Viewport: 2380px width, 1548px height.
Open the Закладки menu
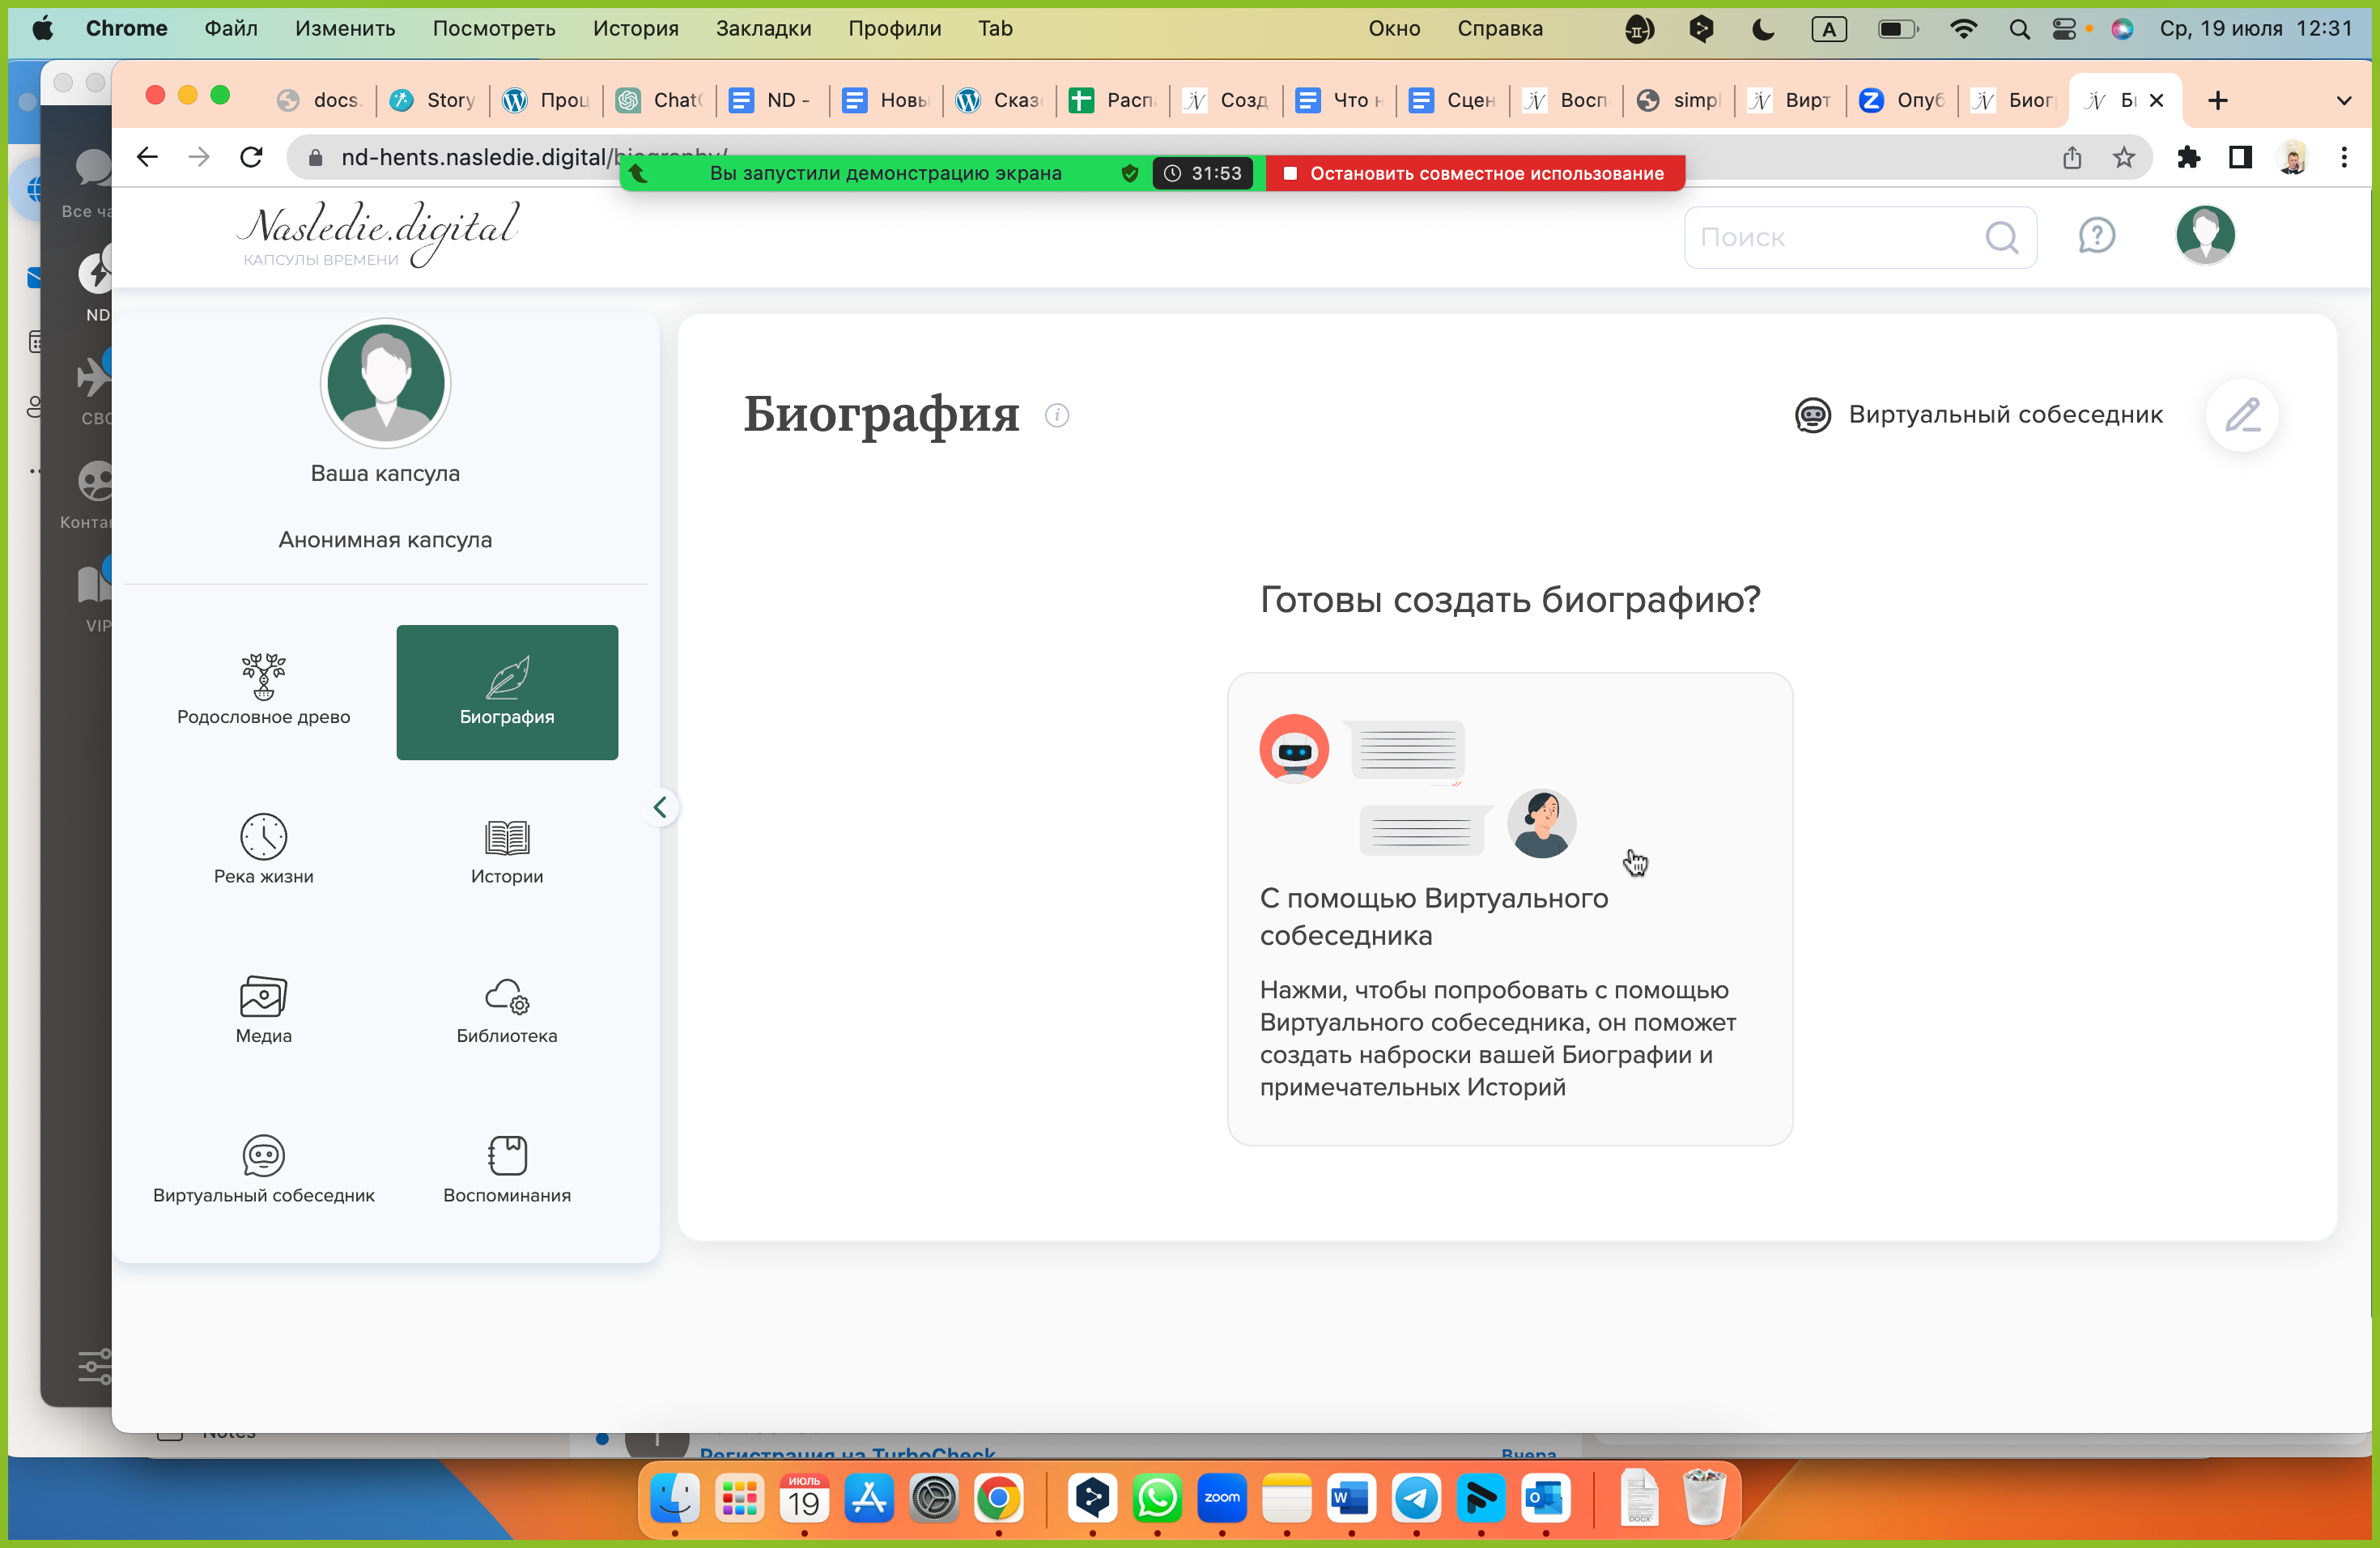(x=764, y=28)
